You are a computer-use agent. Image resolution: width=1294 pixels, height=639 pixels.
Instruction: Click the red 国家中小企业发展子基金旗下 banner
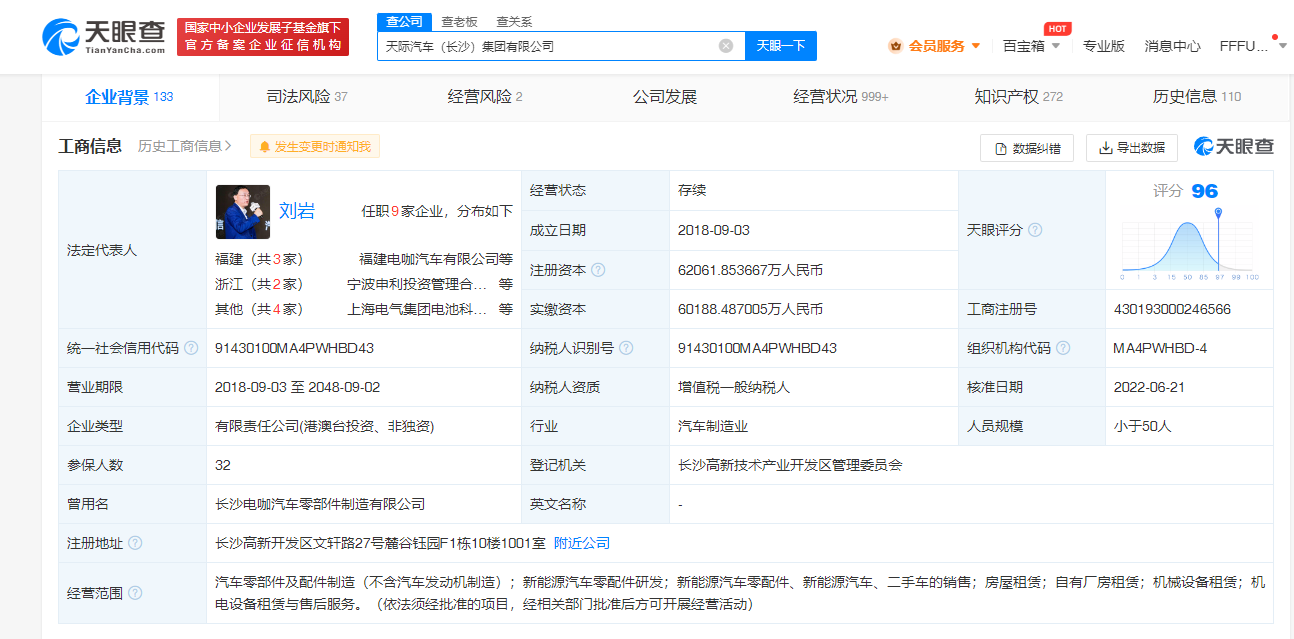coord(263,37)
